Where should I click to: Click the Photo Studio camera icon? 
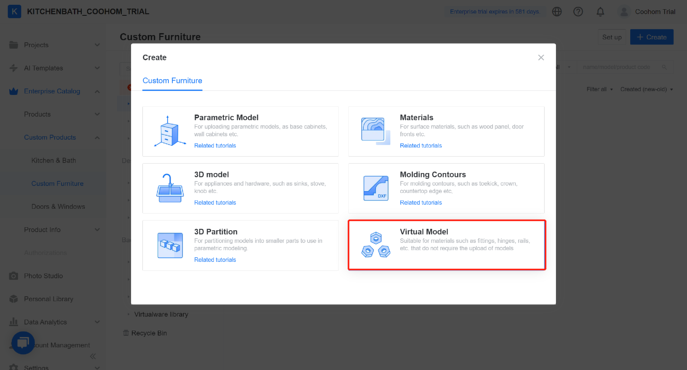click(14, 276)
